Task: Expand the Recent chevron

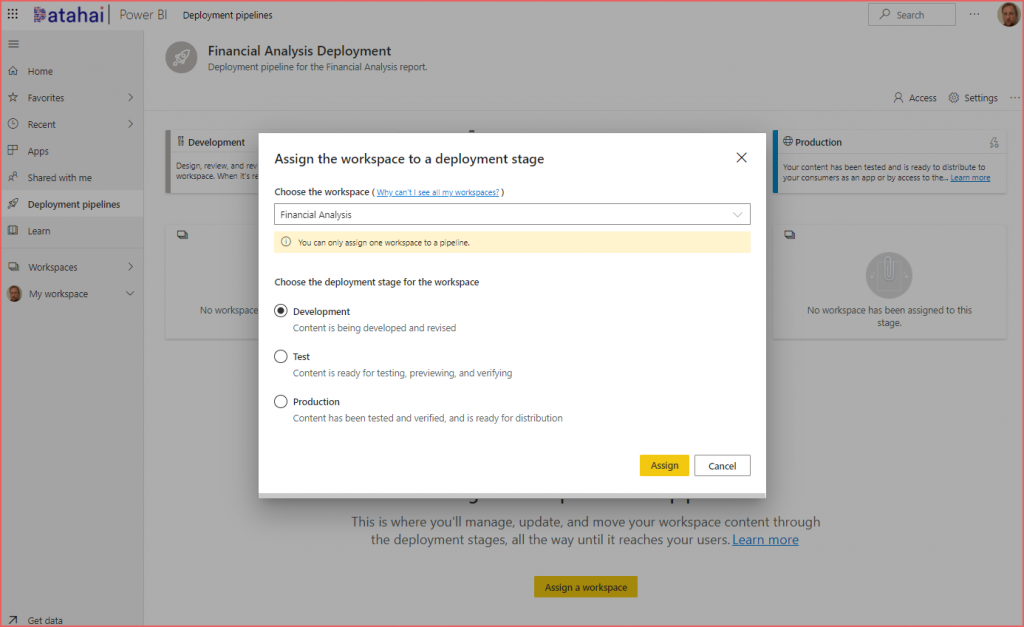Action: point(131,123)
